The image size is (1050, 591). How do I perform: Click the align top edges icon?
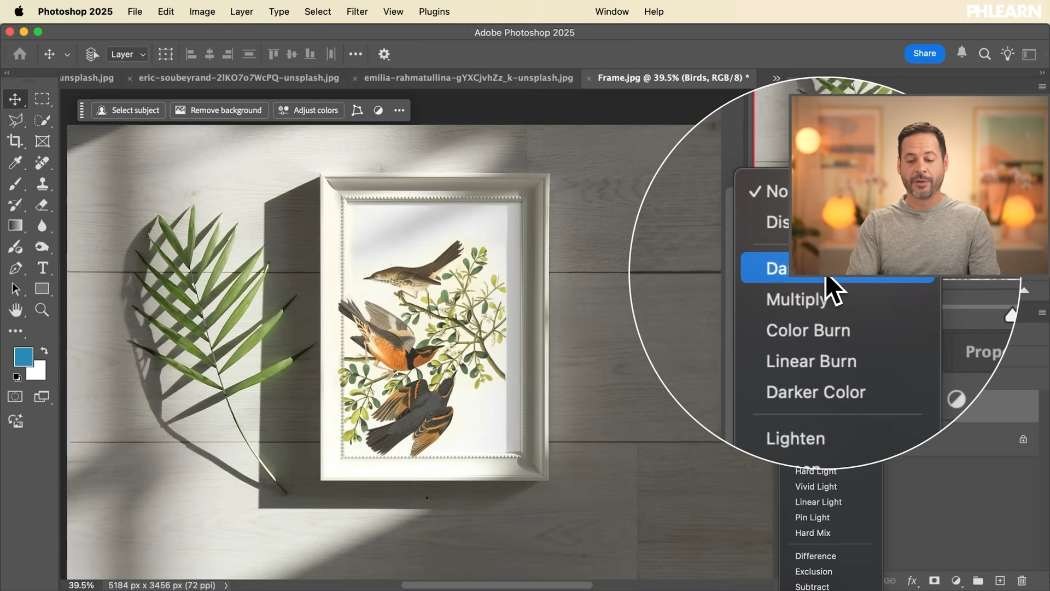(x=273, y=54)
